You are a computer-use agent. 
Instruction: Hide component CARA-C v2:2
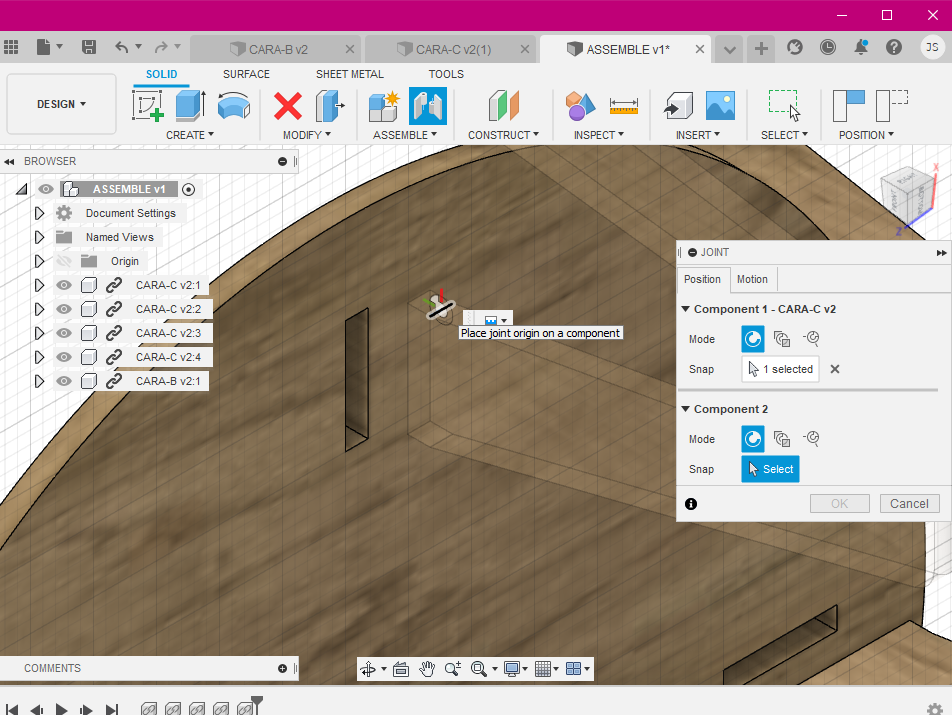pyautogui.click(x=64, y=309)
